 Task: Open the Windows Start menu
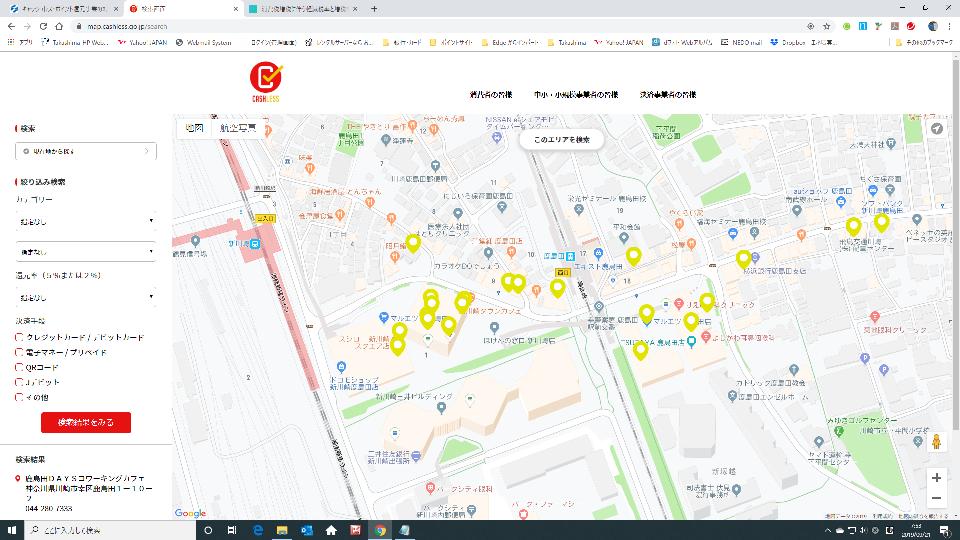[12, 530]
